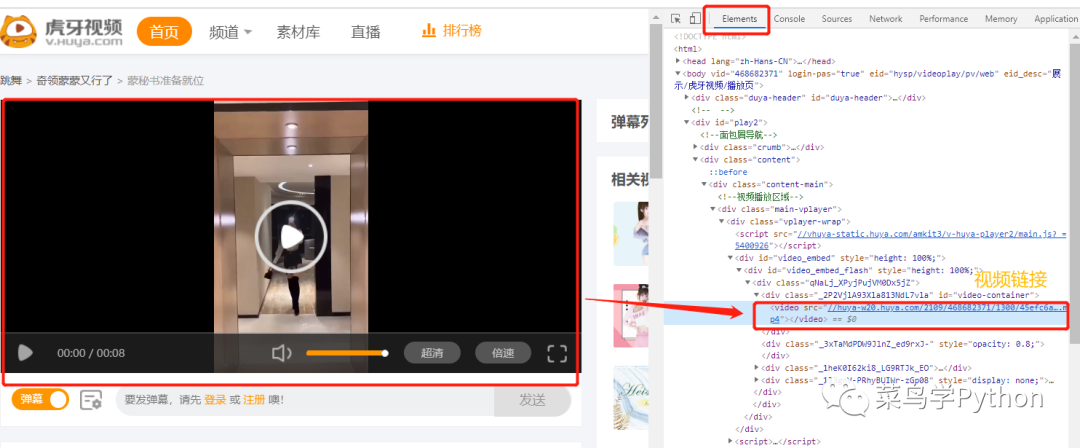Enter fullscreen mode on video
This screenshot has width=1080, height=448.
(557, 354)
